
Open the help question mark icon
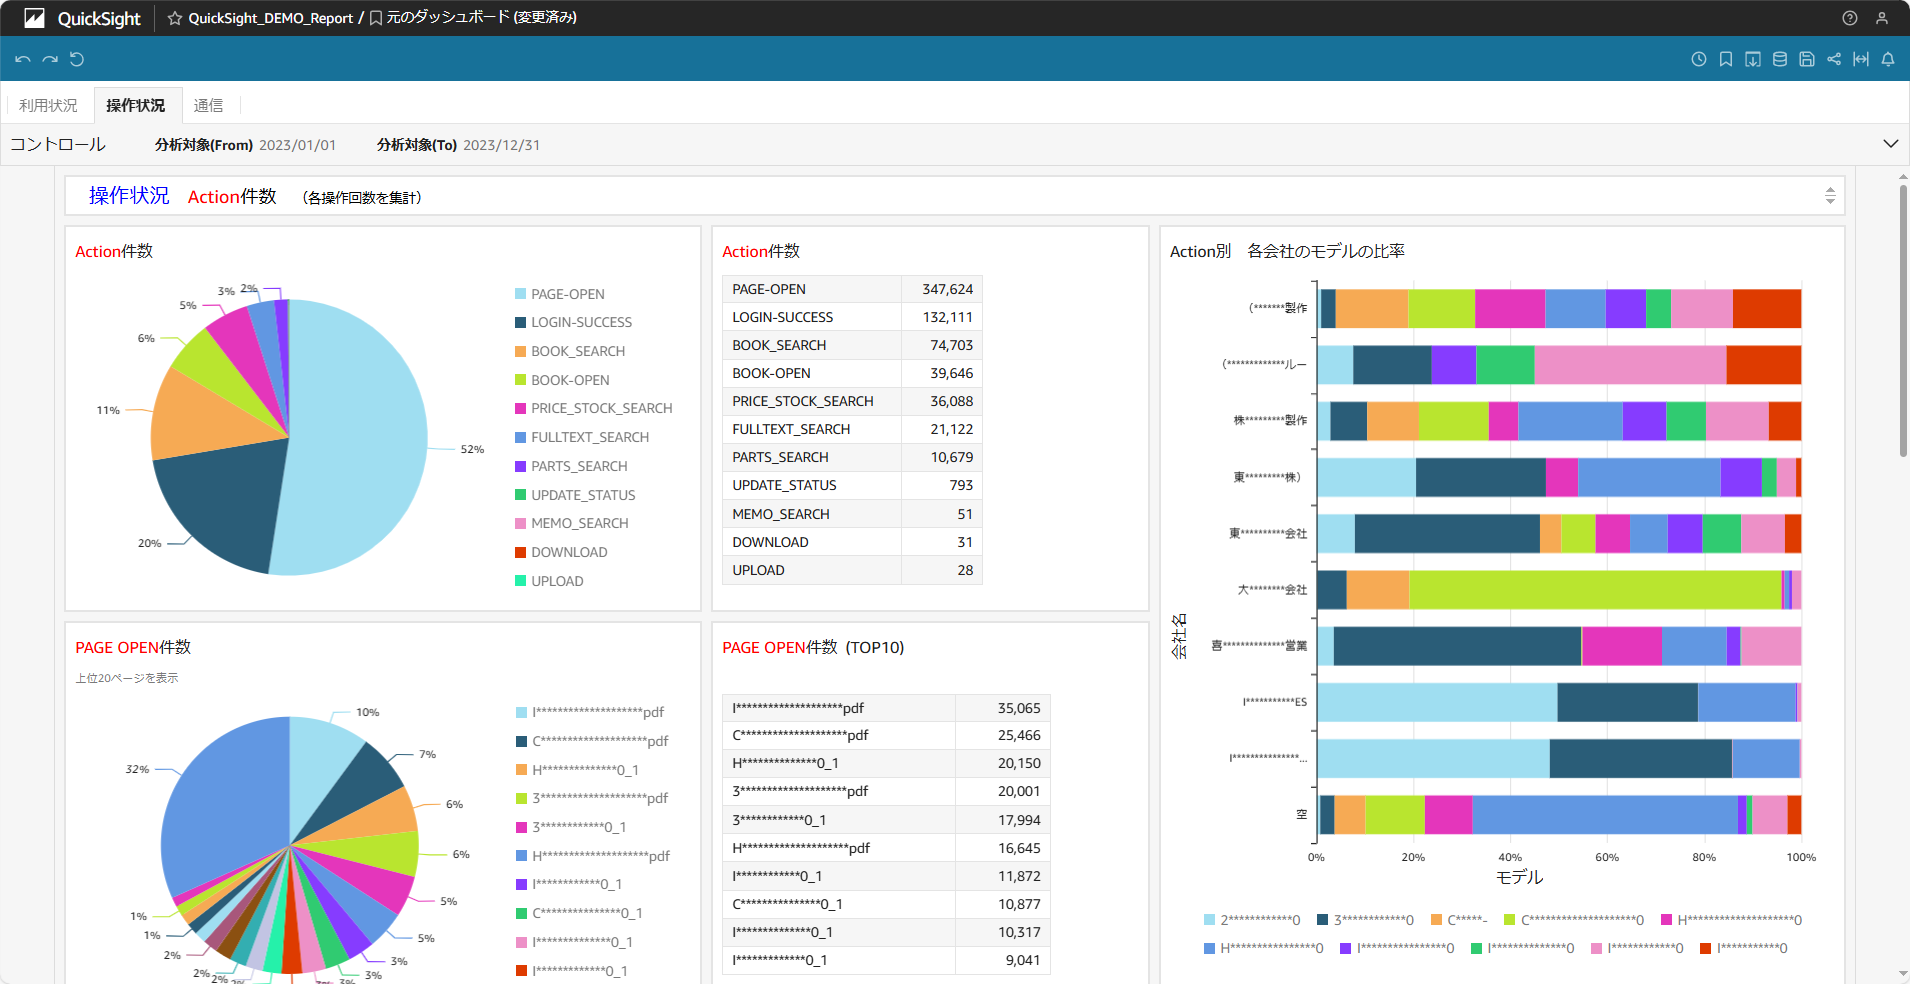click(1849, 18)
